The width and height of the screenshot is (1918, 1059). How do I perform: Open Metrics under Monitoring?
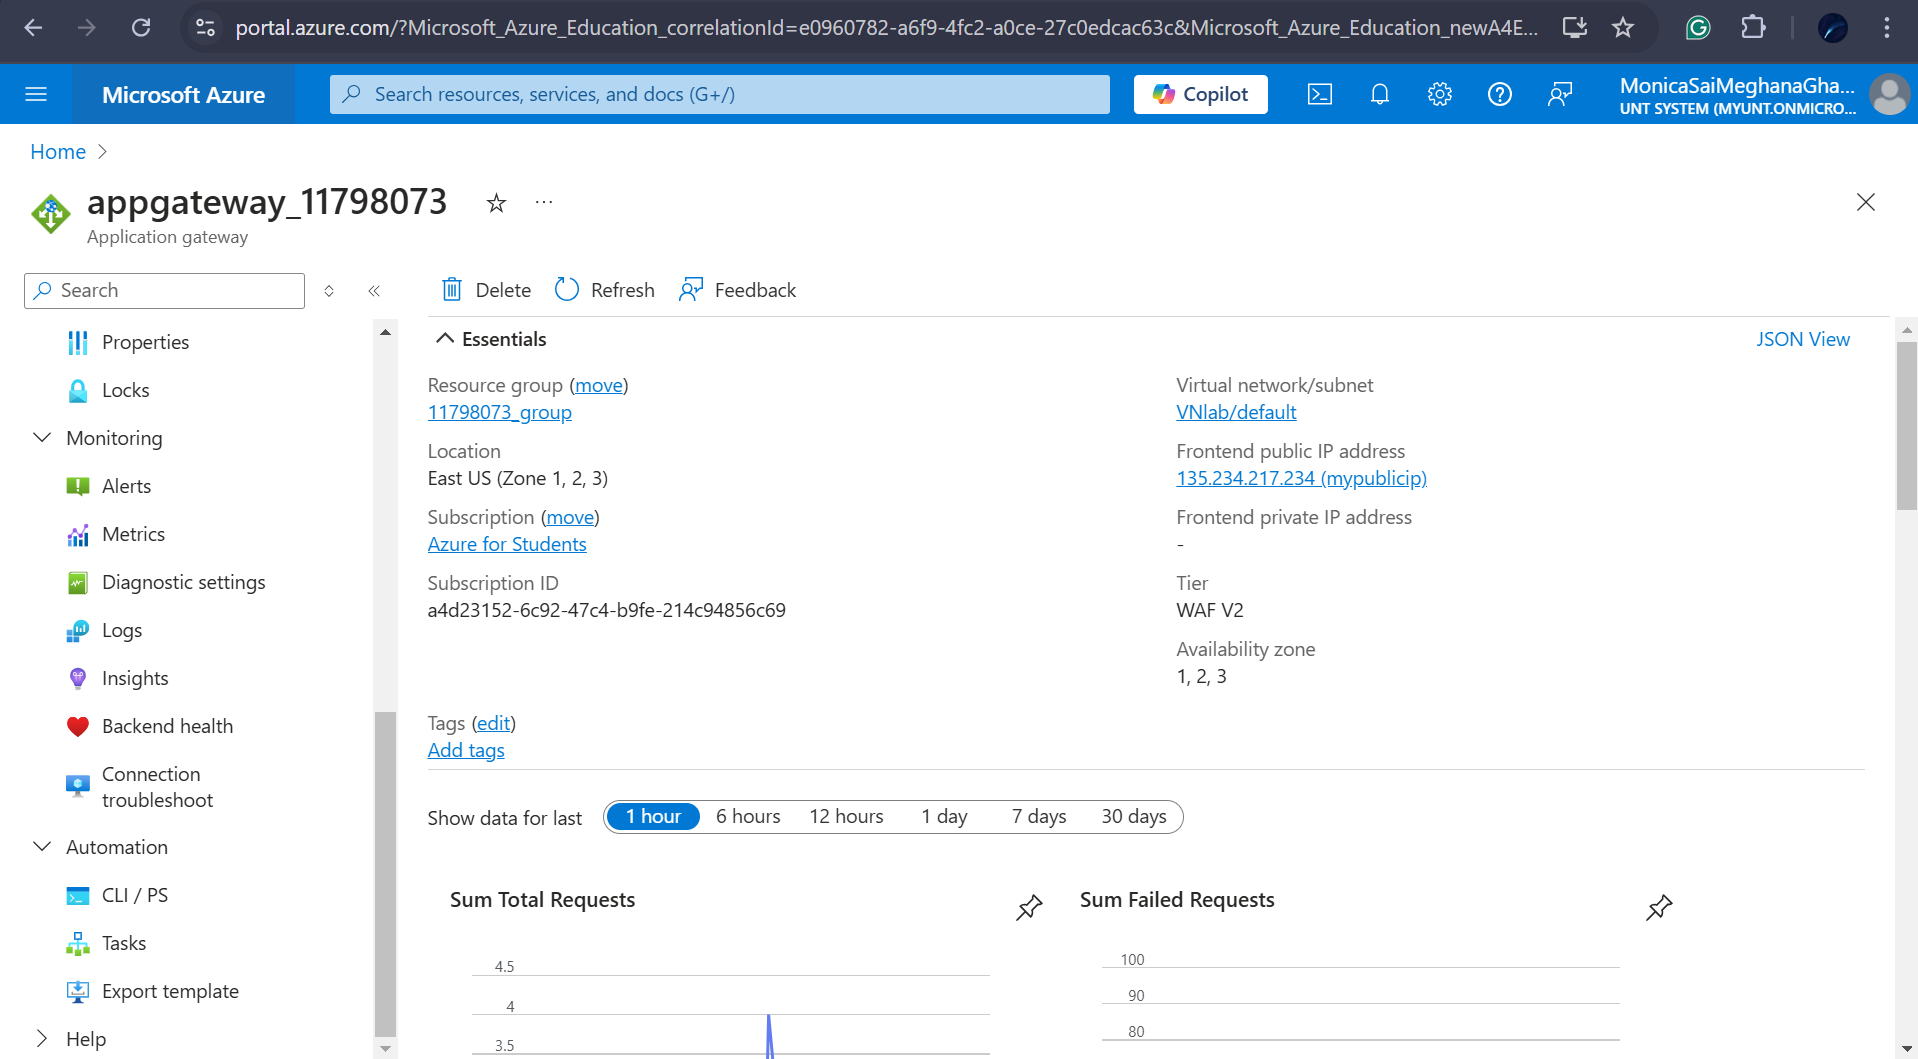133,534
